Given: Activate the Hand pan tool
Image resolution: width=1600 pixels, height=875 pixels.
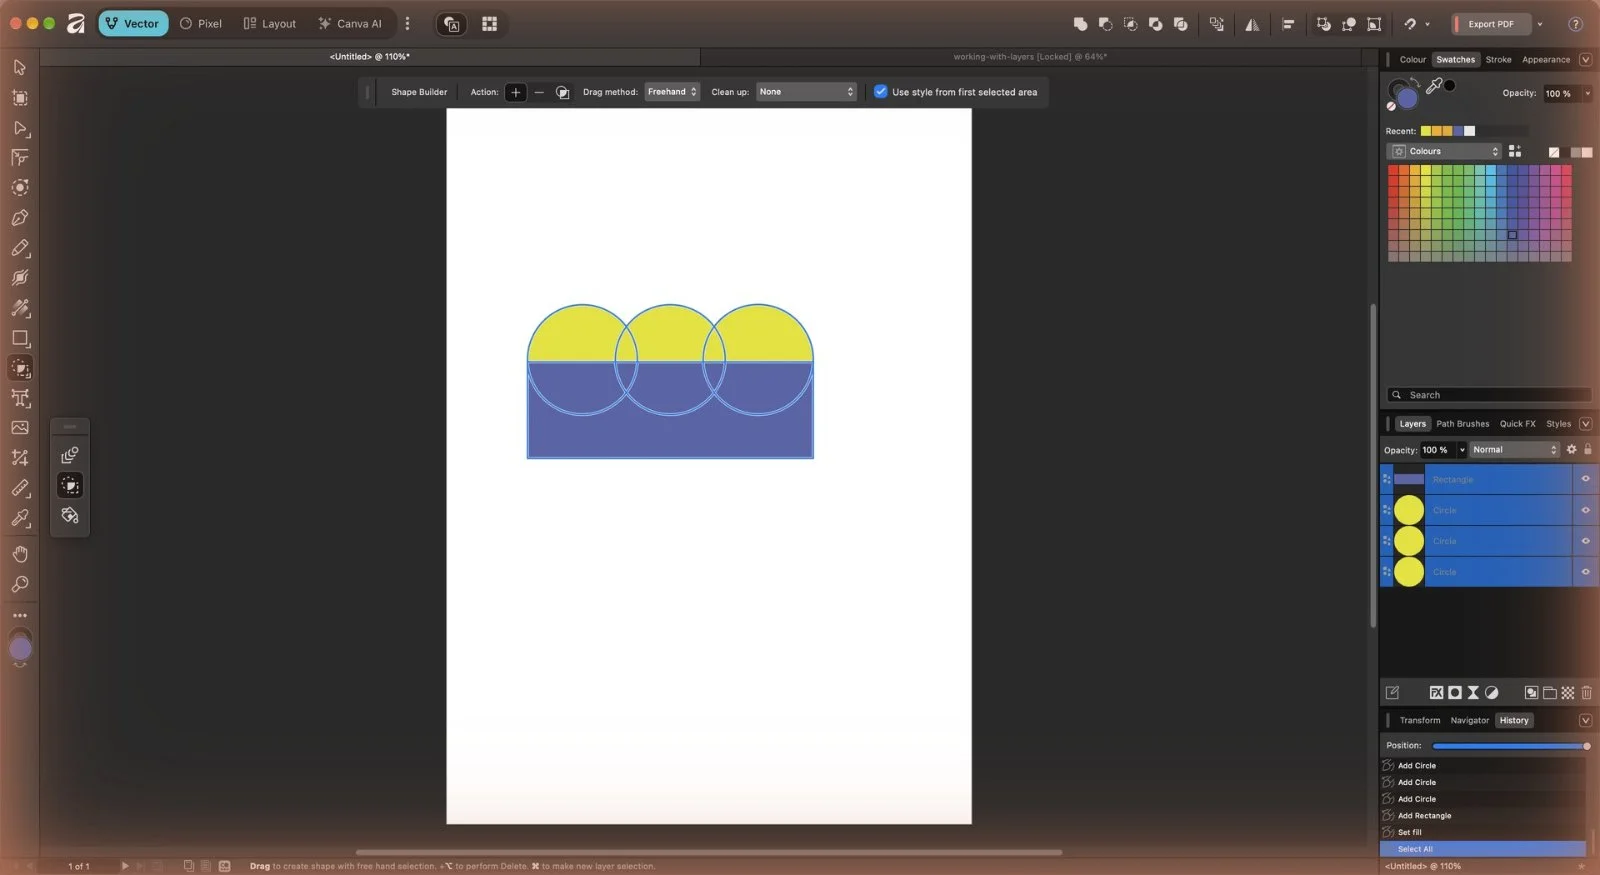Looking at the screenshot, I should (x=19, y=554).
